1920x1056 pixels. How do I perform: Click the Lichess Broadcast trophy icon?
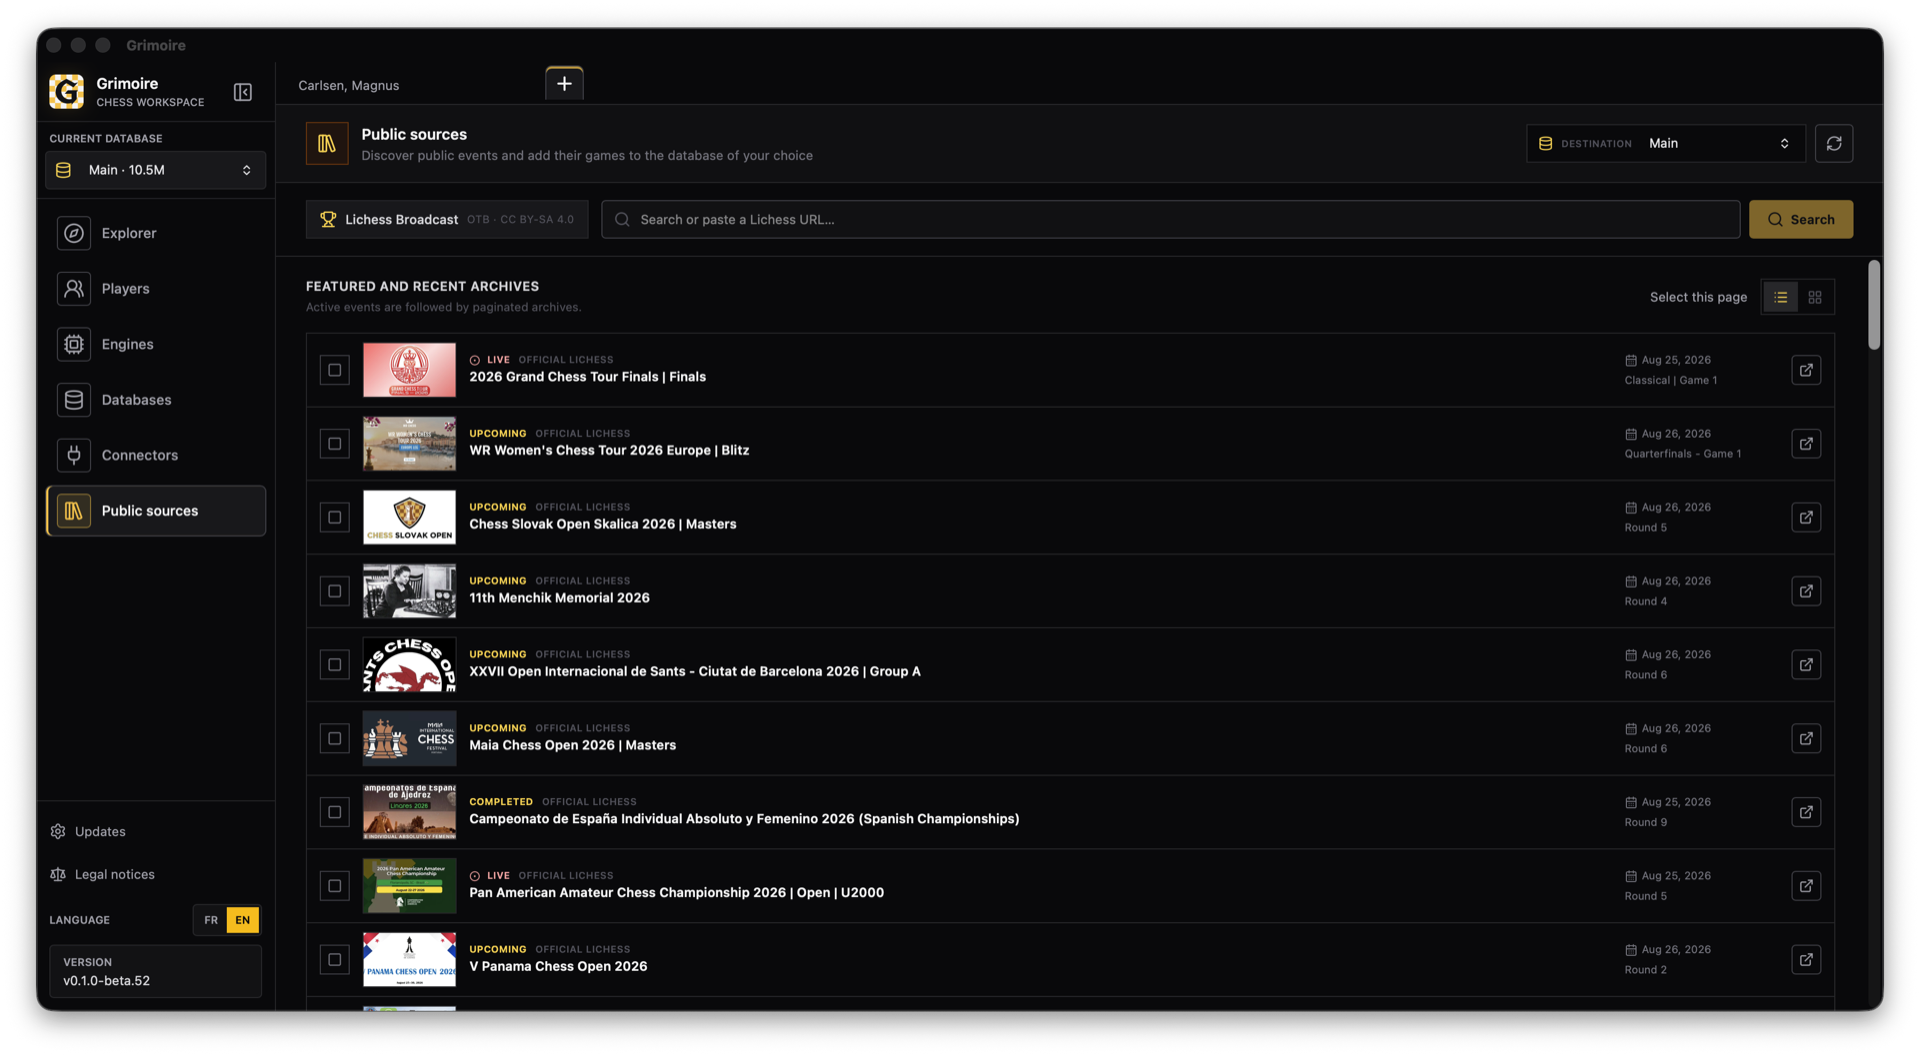(328, 219)
